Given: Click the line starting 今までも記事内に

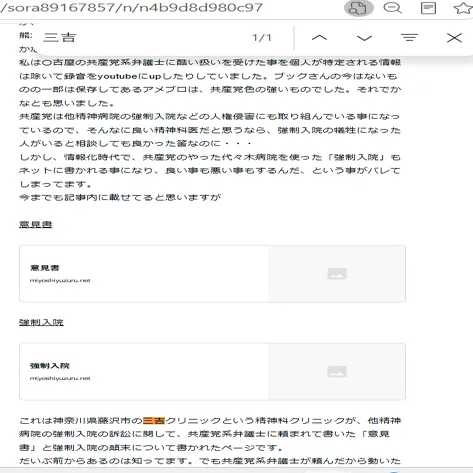Looking at the screenshot, I should (x=120, y=197).
